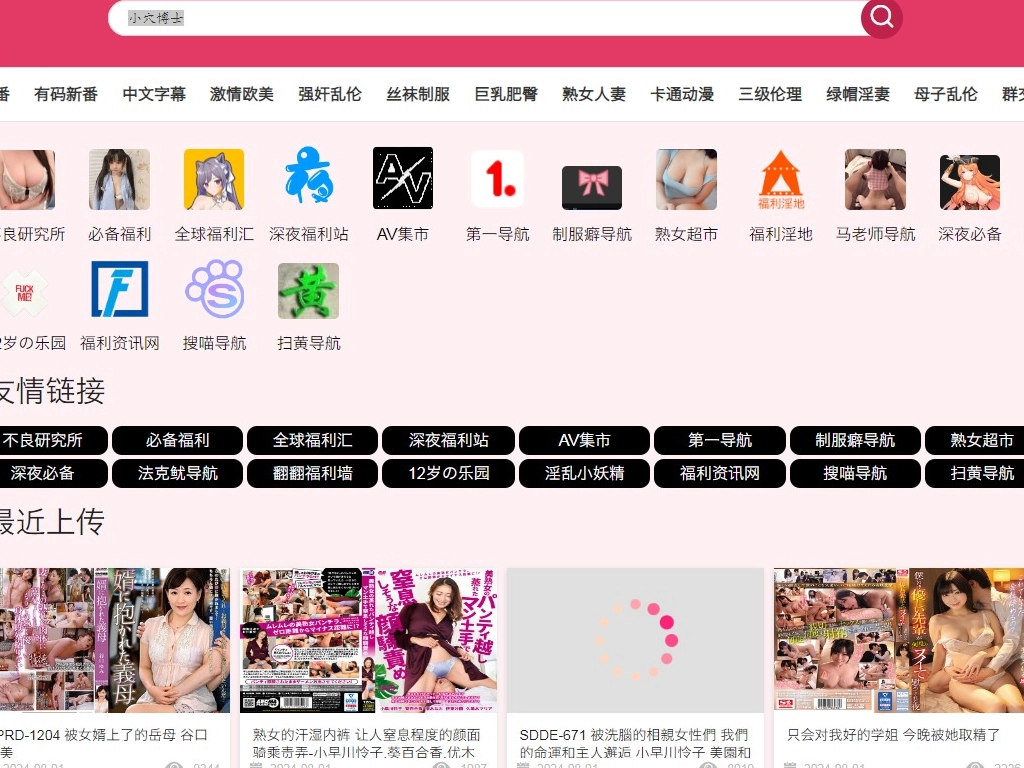Click the loading spinner video thumbnail
The image size is (1024, 768).
[635, 640]
